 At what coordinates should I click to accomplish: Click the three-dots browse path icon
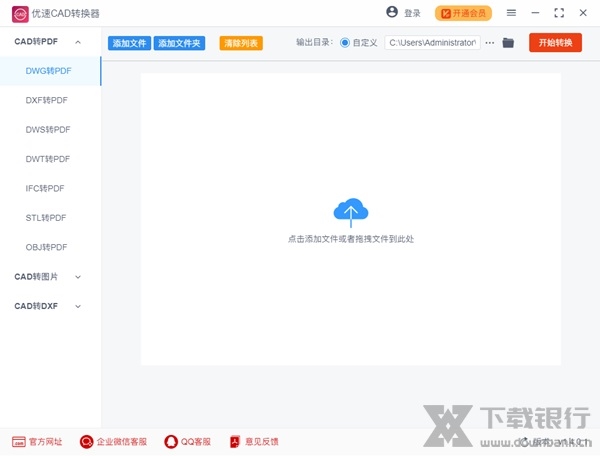tap(490, 43)
